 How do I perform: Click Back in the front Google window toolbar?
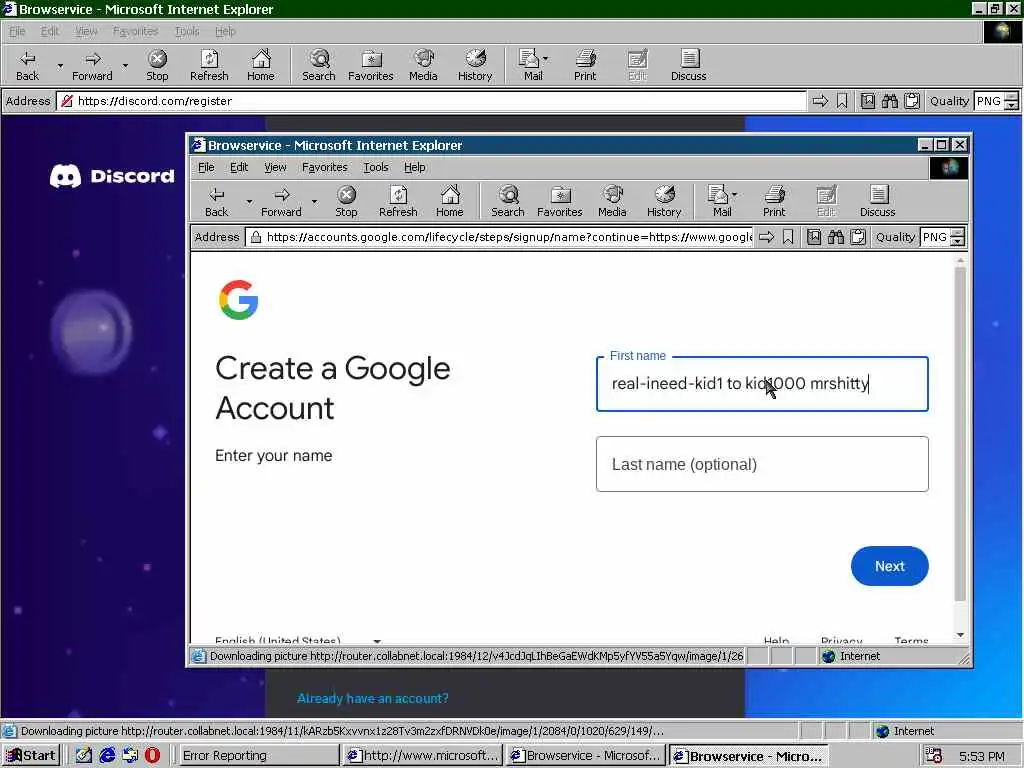point(217,201)
